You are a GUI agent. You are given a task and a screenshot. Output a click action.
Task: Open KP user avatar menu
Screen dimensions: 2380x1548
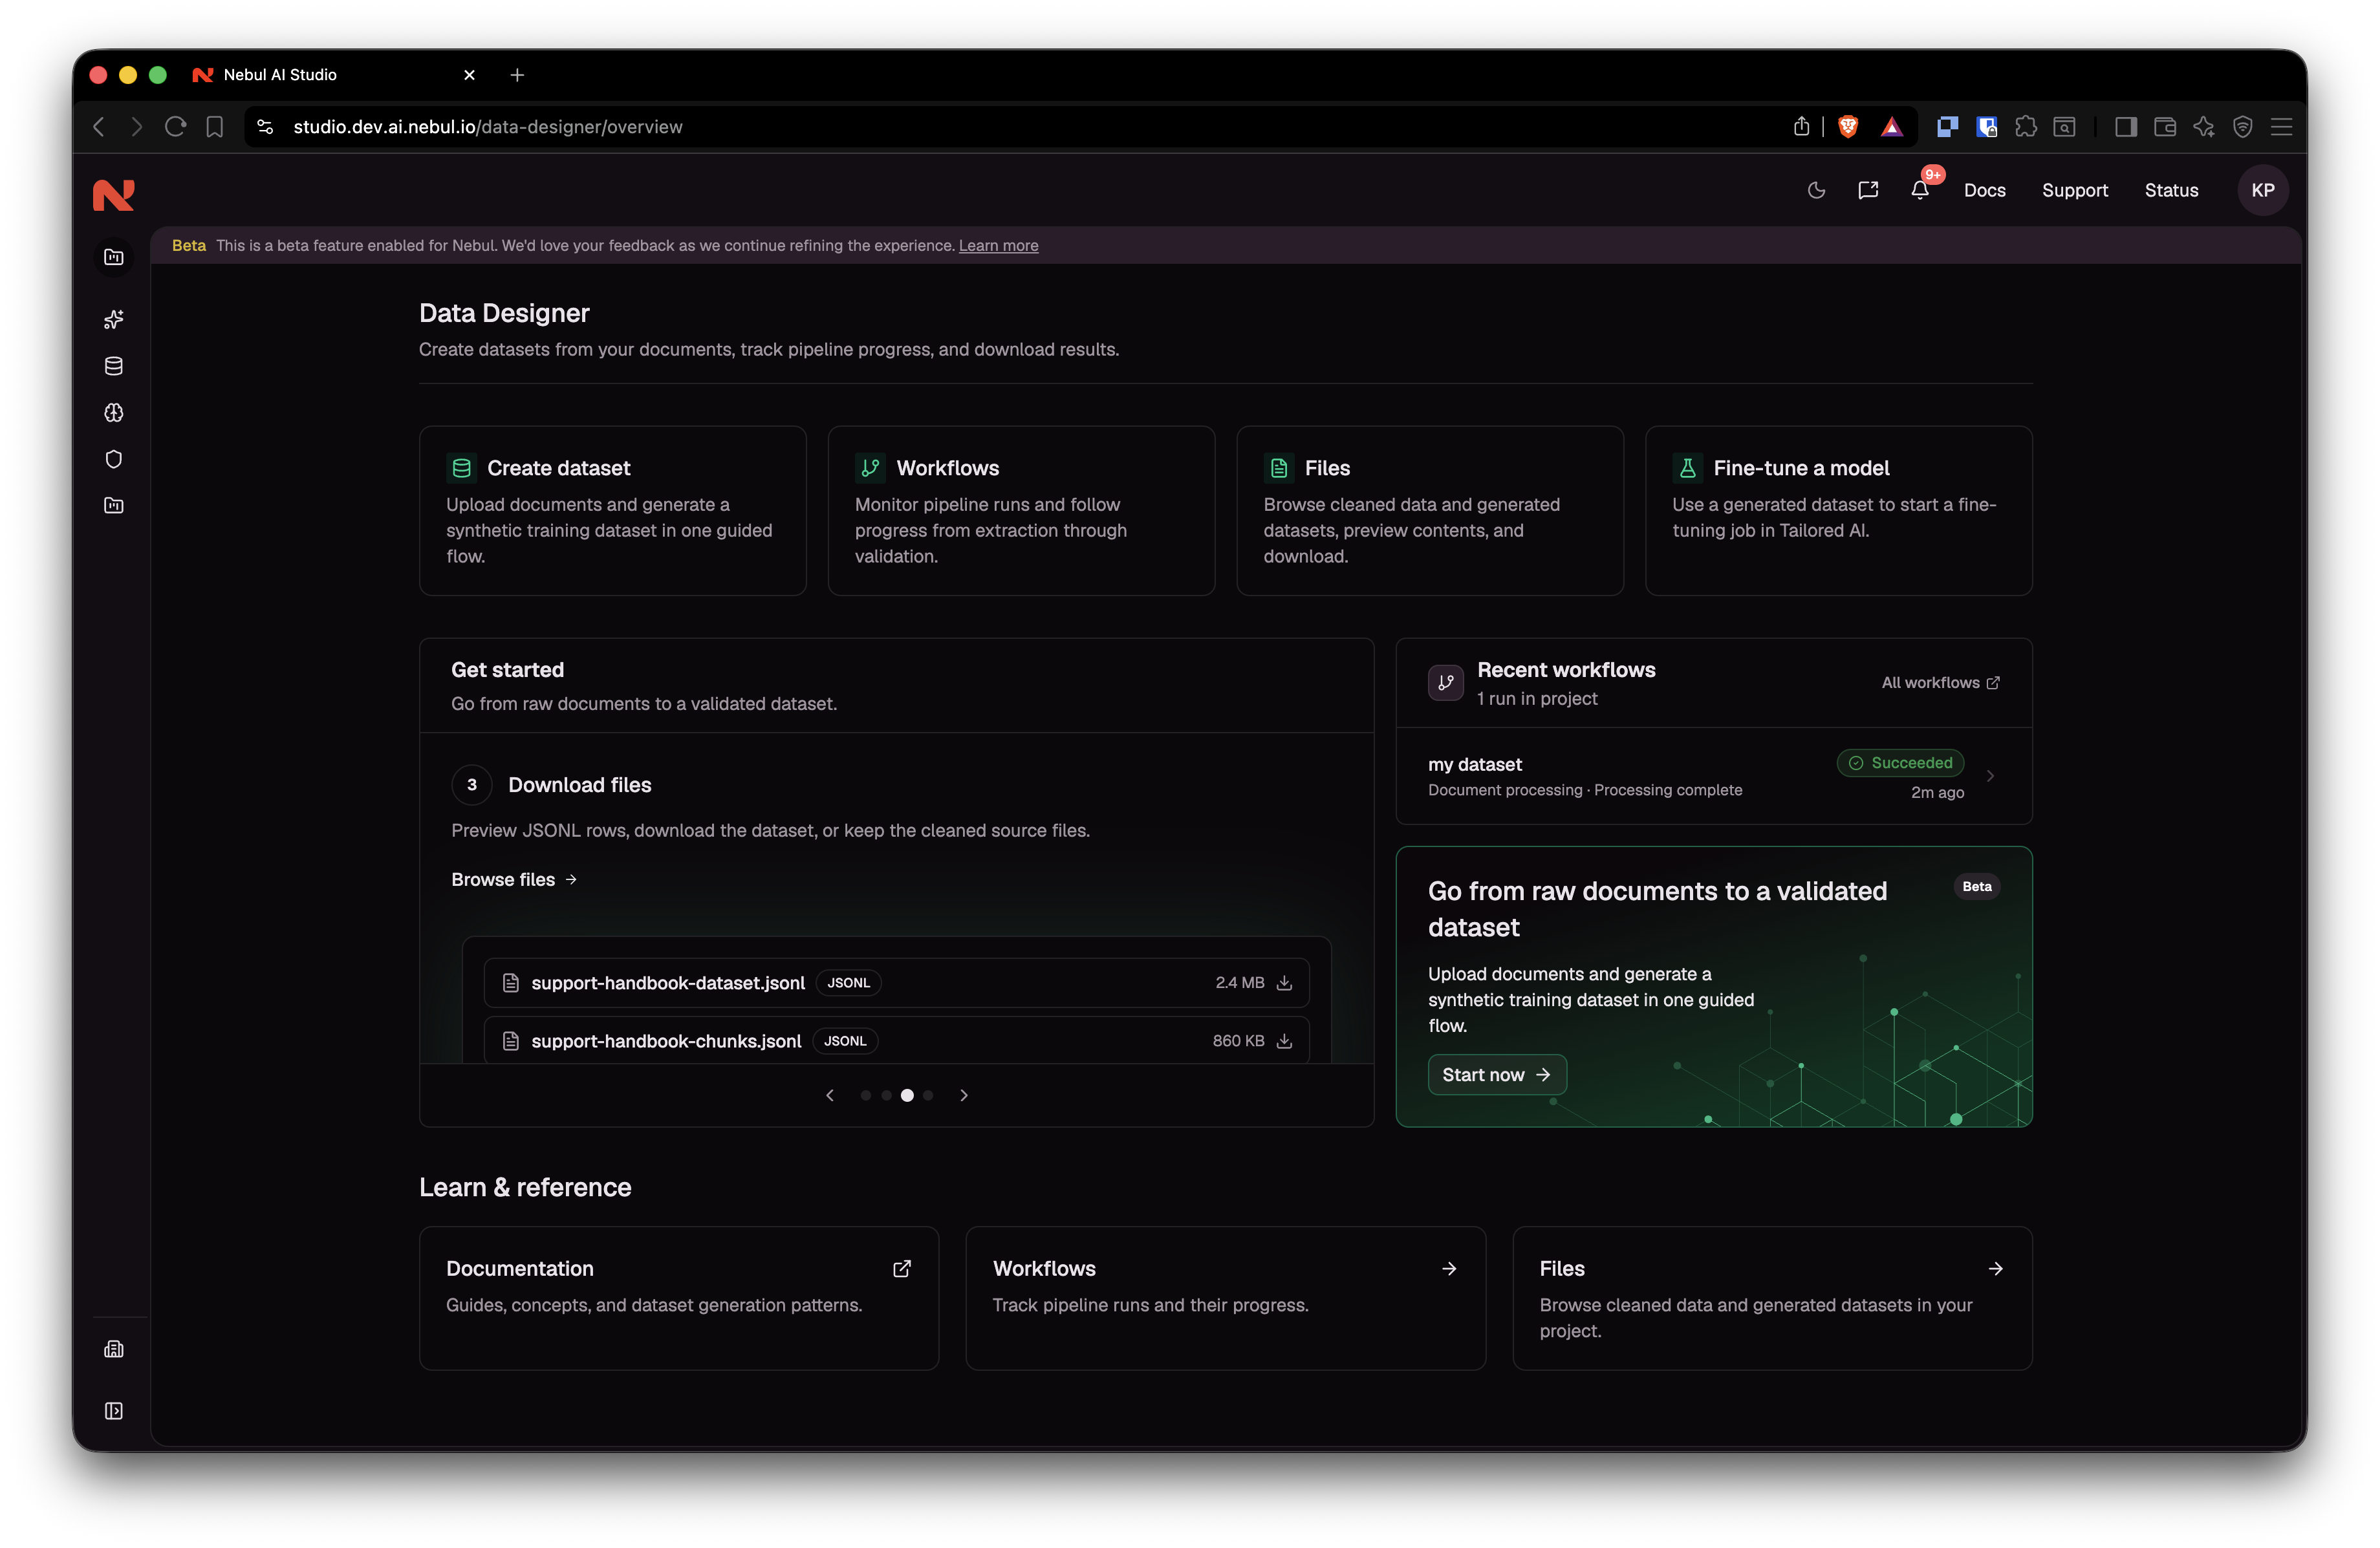(2262, 190)
